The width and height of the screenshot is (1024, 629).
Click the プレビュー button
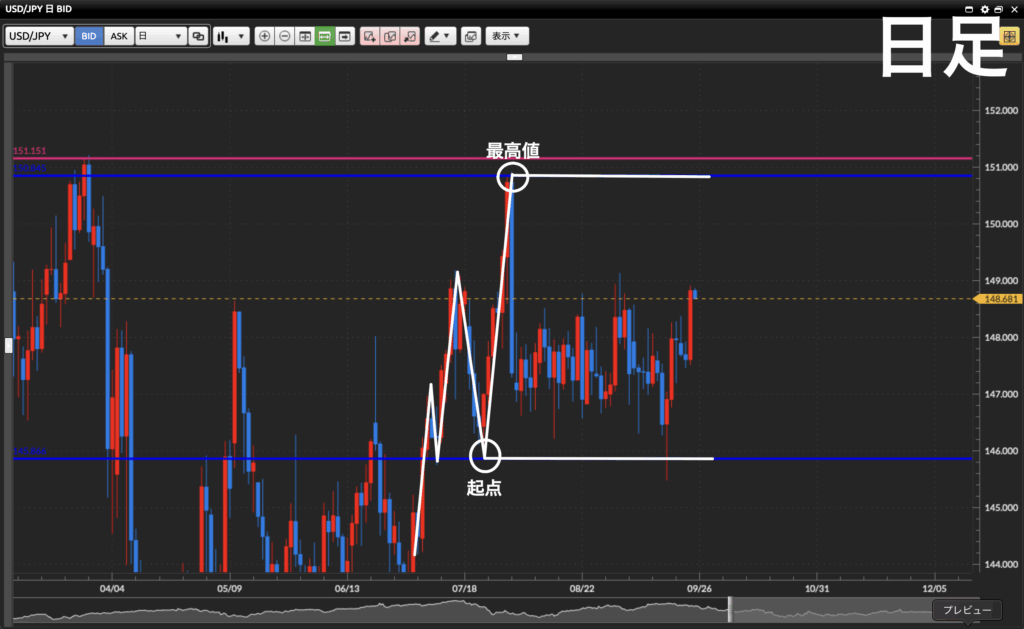point(967,610)
